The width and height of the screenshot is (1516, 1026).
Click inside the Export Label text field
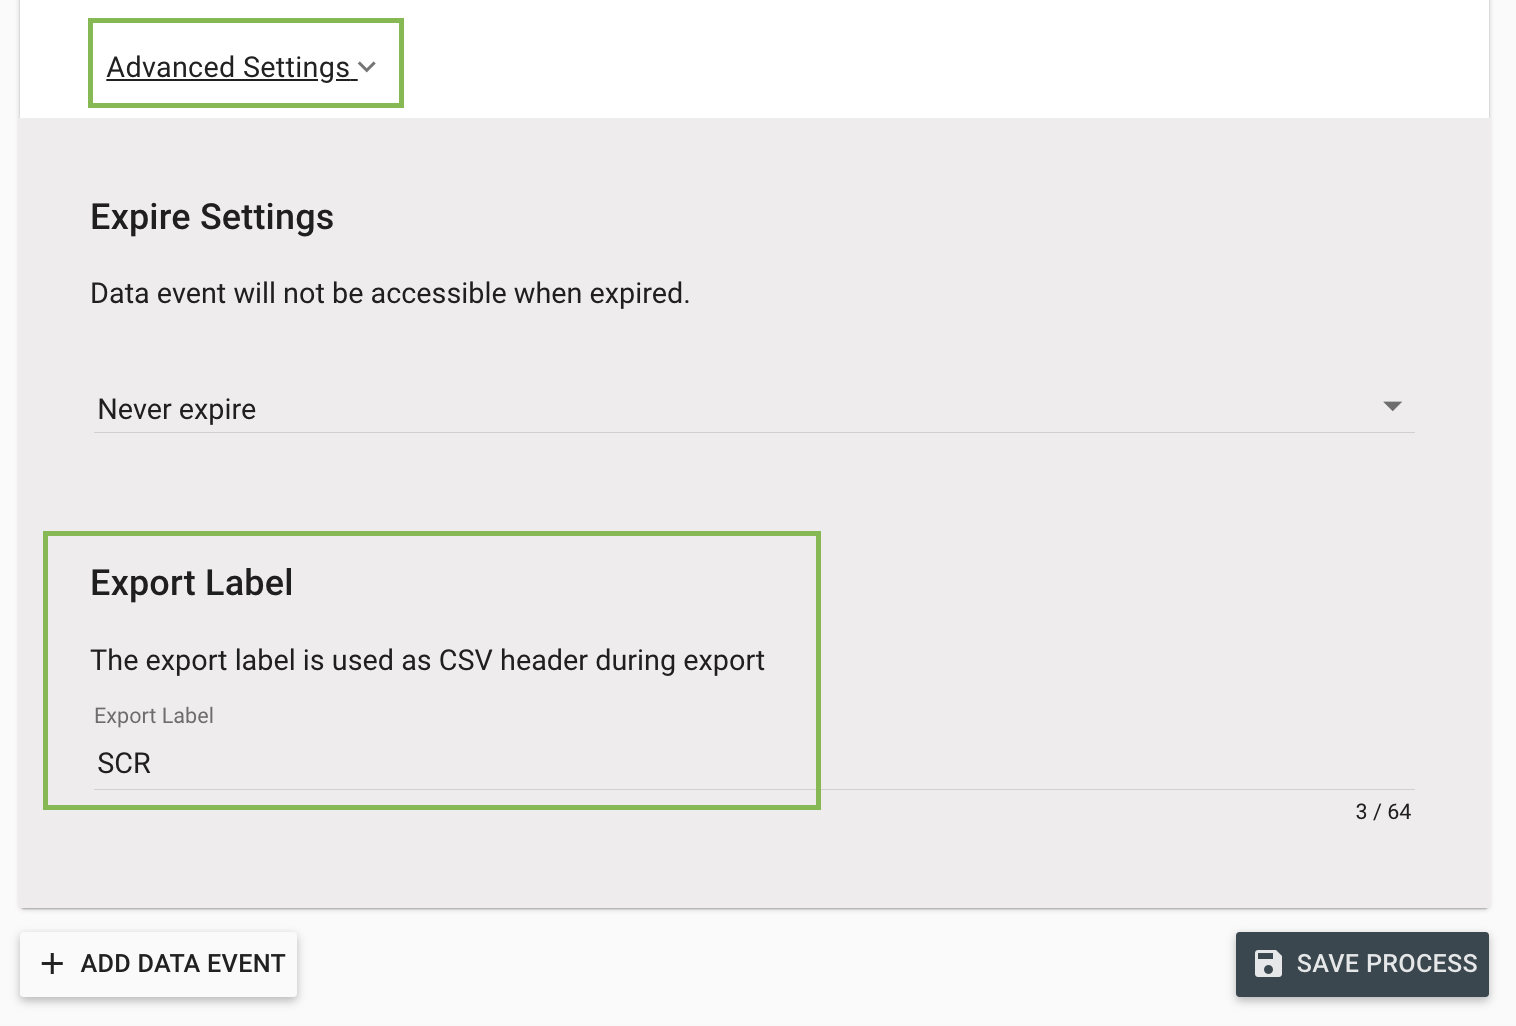point(400,763)
